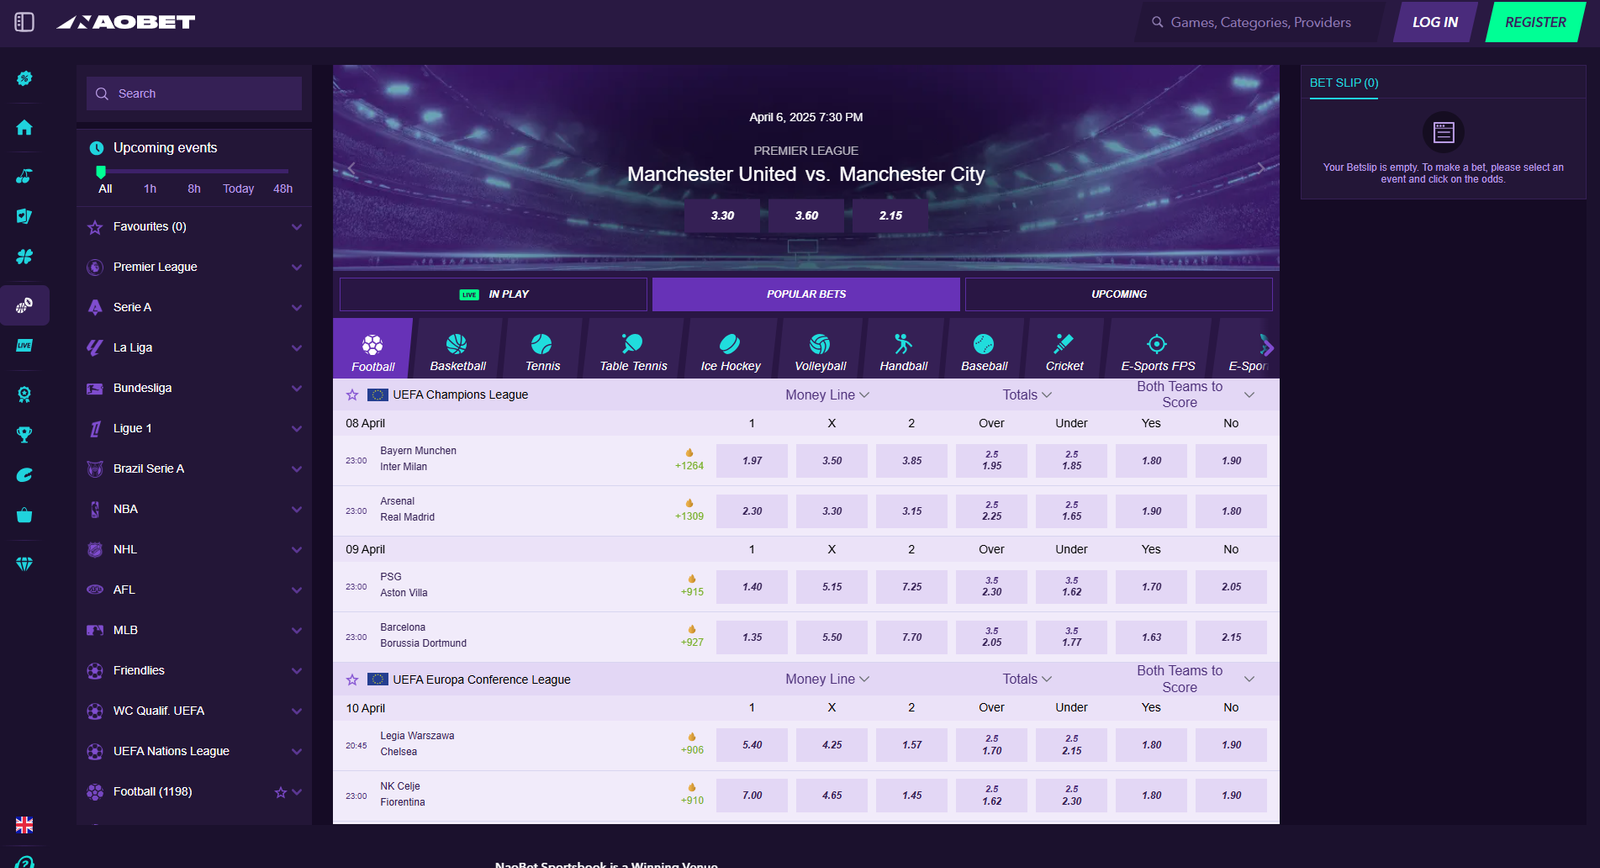Expand the Bundesliga league list

[296, 388]
